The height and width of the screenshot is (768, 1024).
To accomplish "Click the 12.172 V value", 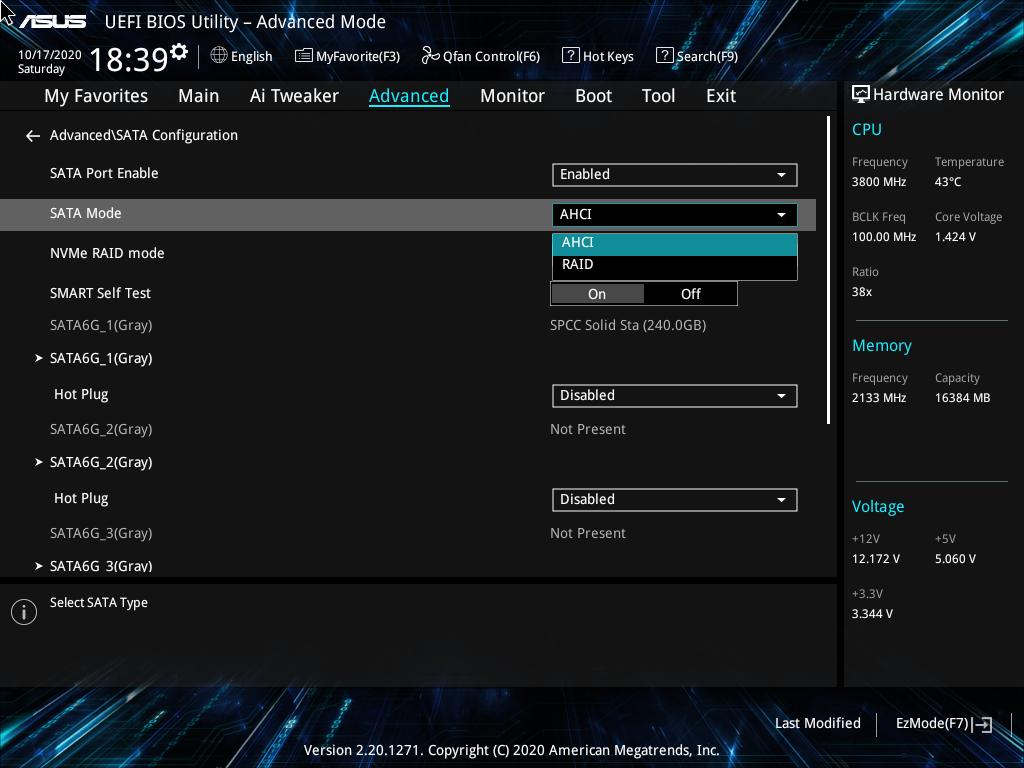I will (x=876, y=560).
